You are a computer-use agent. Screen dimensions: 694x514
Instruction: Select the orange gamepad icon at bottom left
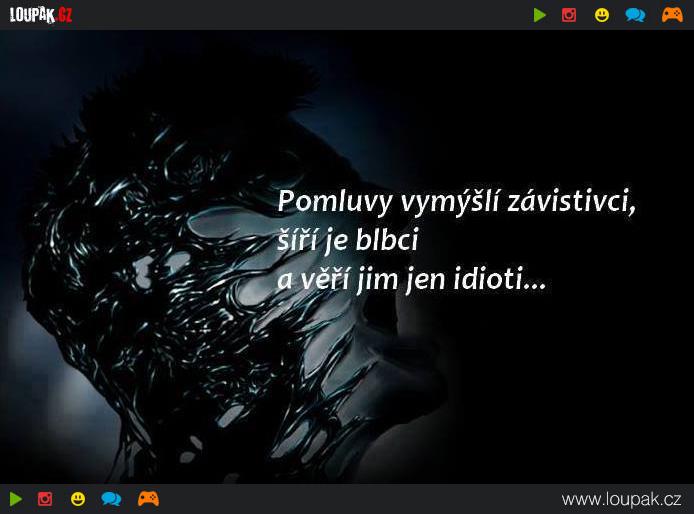click(x=148, y=498)
